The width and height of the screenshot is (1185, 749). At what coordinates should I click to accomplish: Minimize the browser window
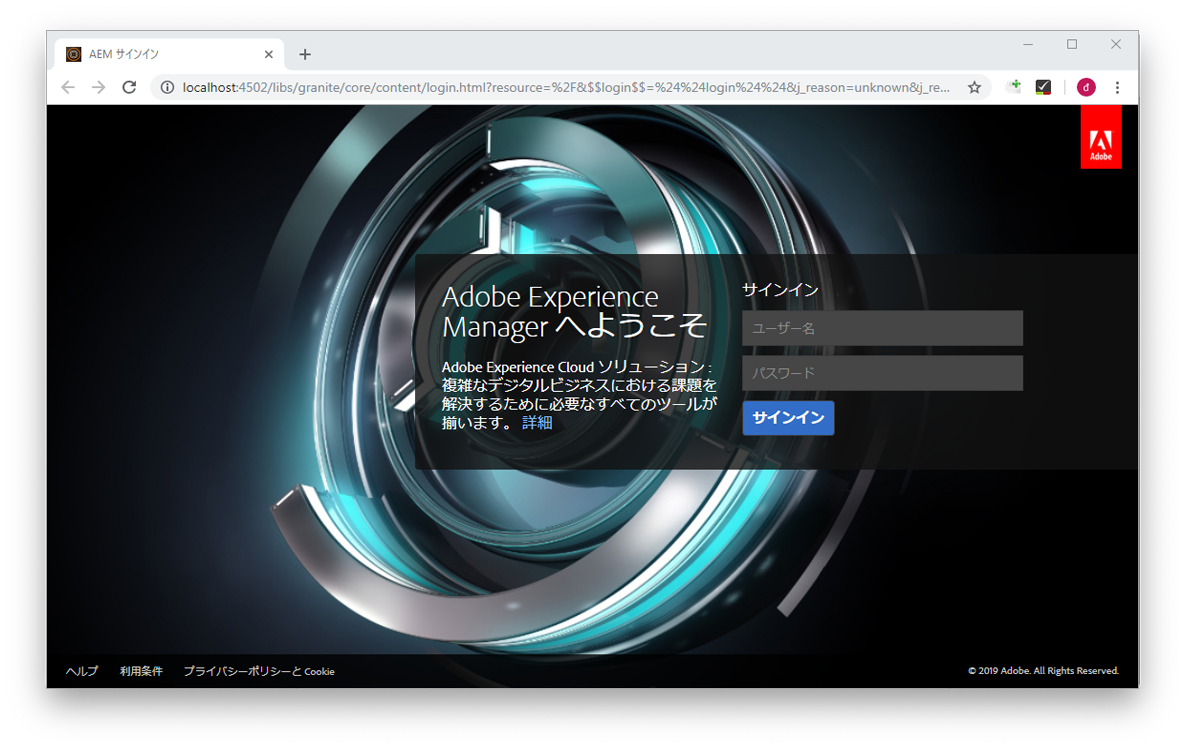point(1028,45)
